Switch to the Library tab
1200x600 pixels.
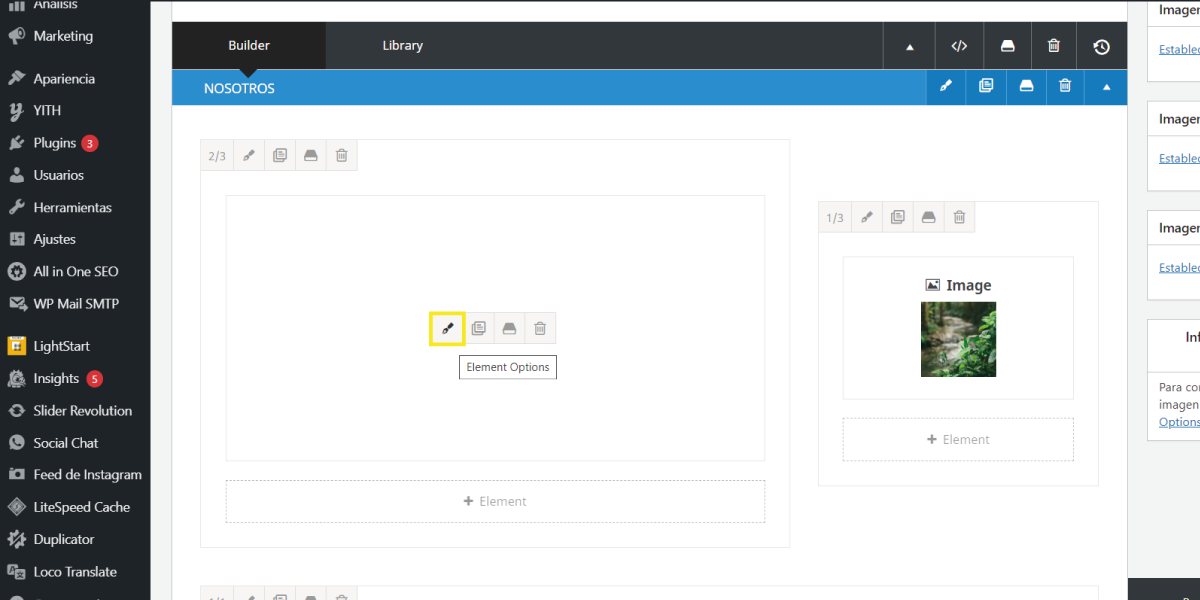(x=402, y=46)
